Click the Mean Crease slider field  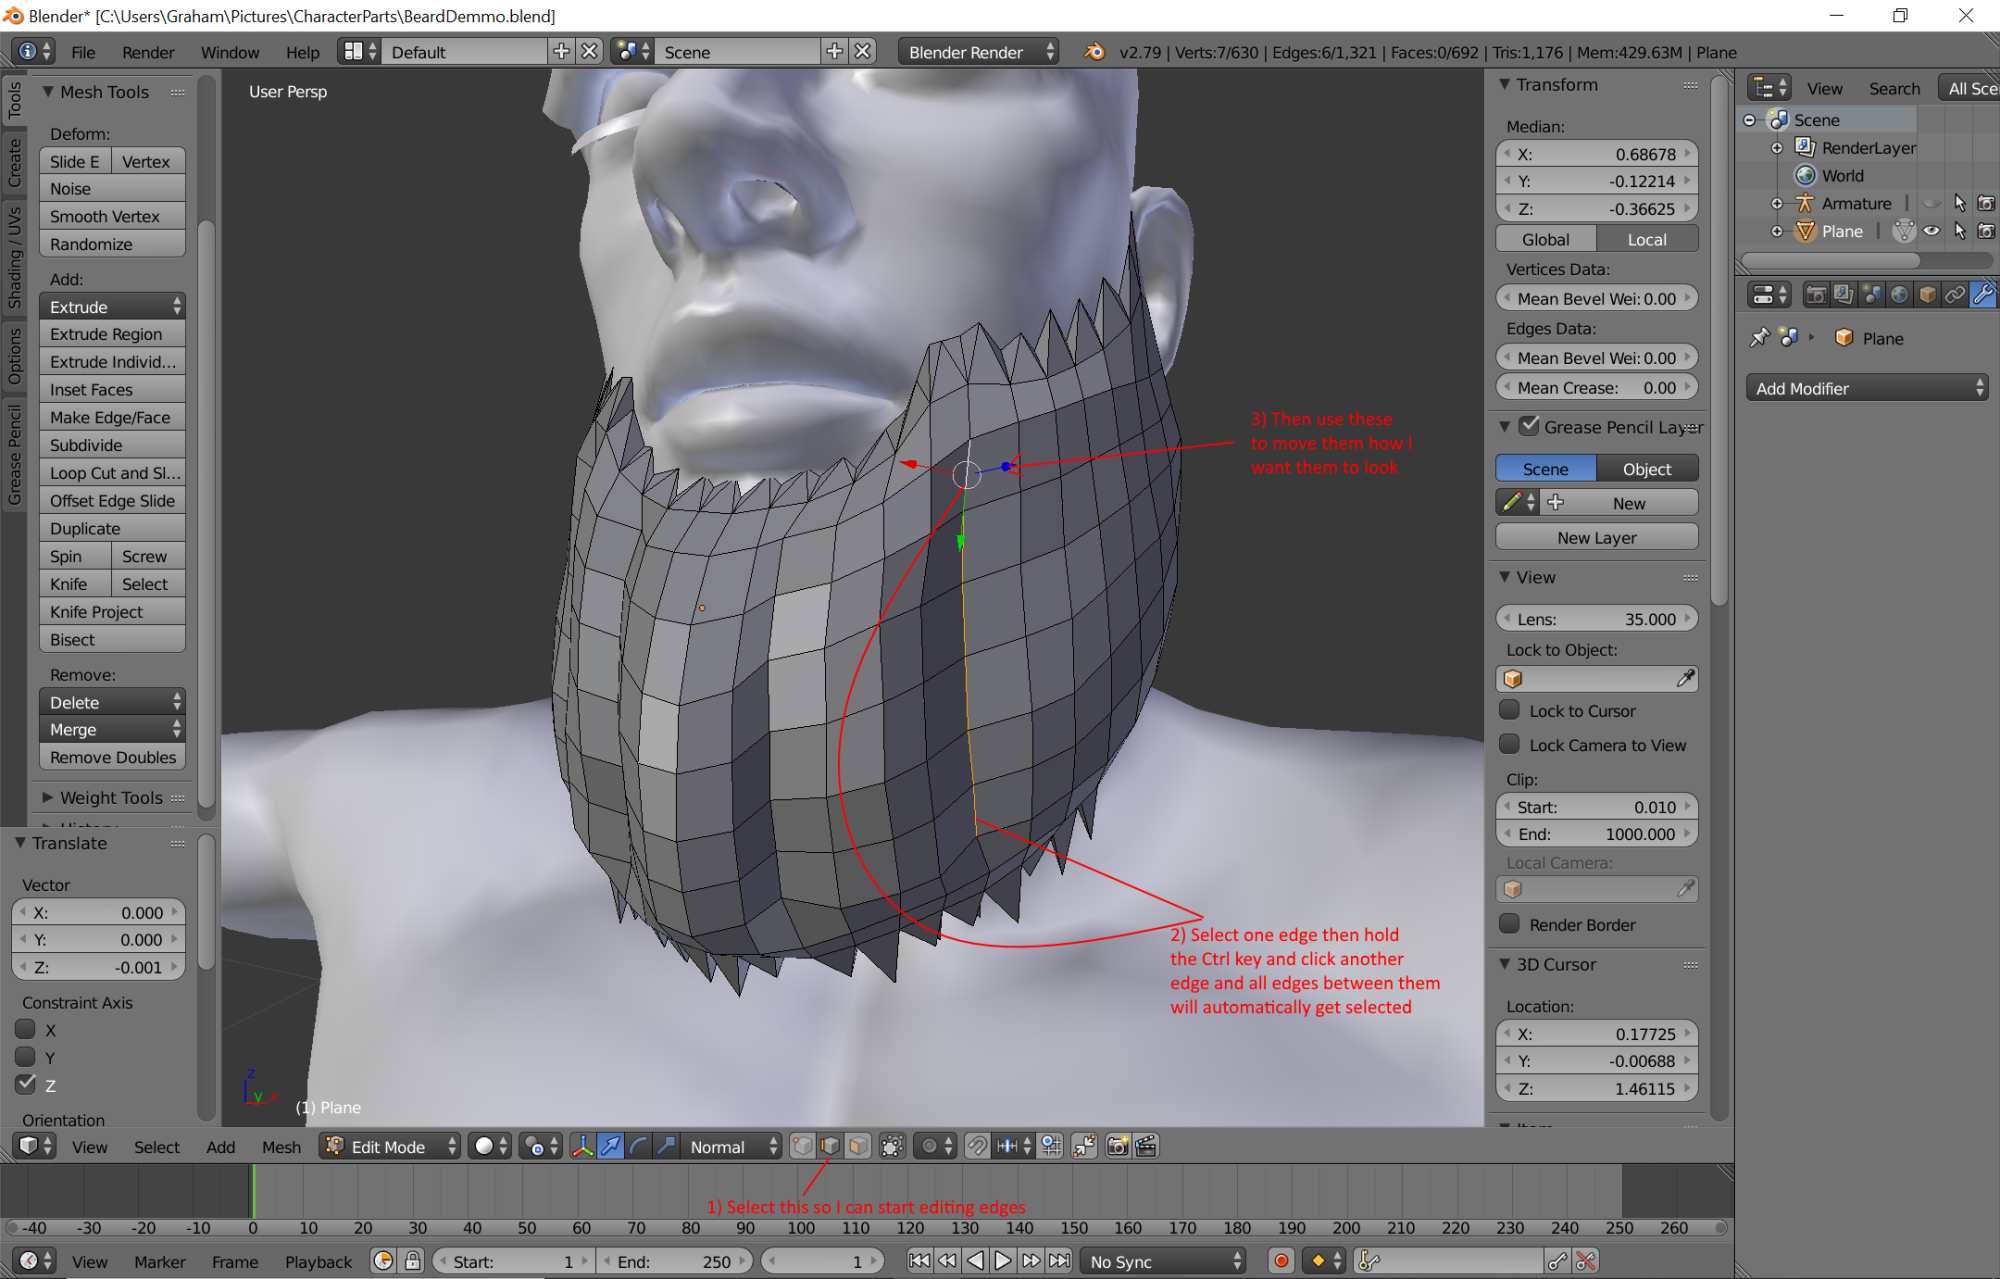[x=1597, y=387]
